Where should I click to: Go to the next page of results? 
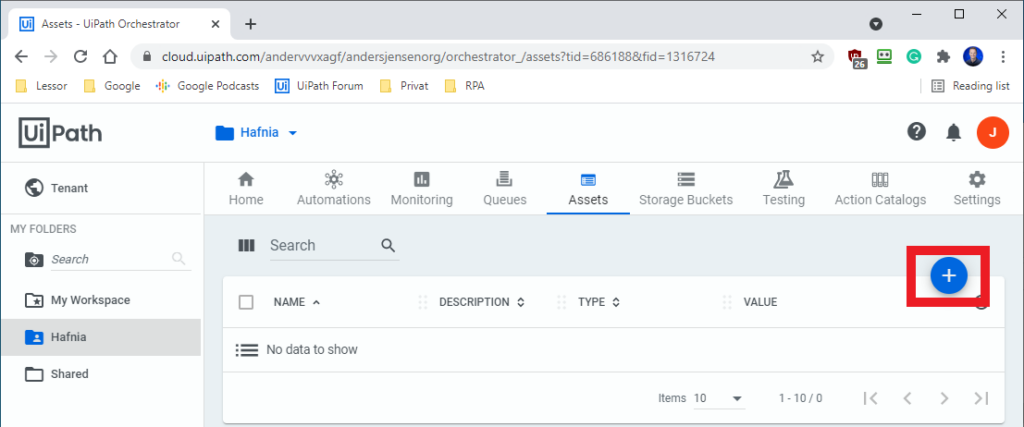pos(944,398)
